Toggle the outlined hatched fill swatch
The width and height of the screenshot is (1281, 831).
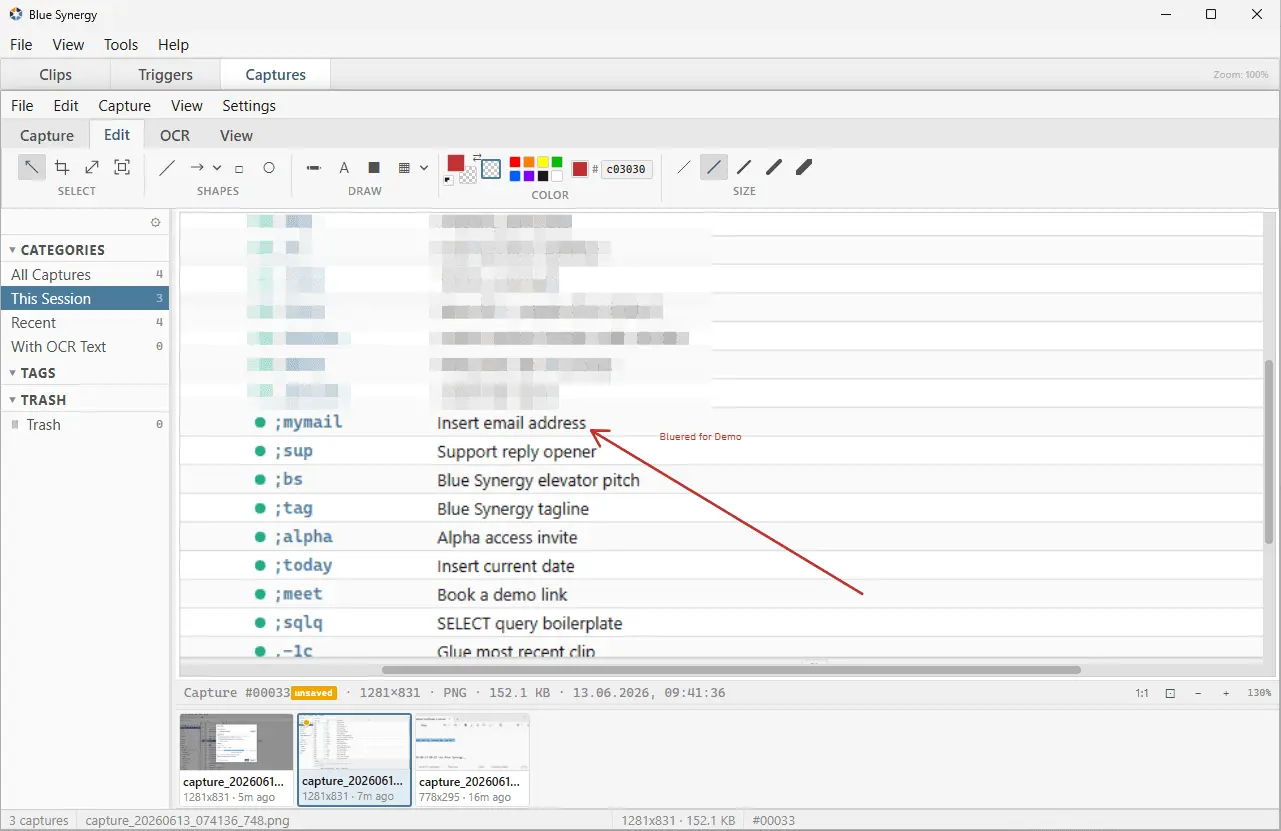(x=491, y=169)
